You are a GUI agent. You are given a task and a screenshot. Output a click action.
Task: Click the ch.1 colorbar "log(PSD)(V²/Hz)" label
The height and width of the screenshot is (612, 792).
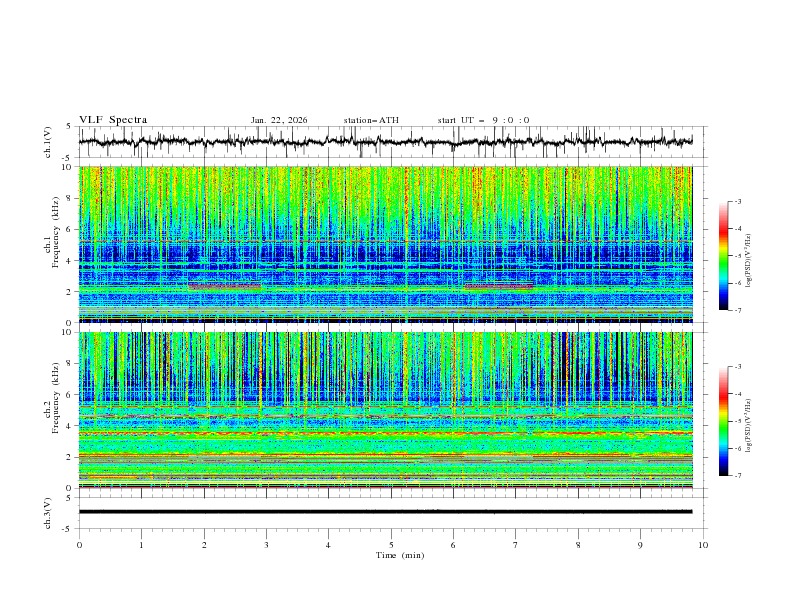click(x=748, y=261)
